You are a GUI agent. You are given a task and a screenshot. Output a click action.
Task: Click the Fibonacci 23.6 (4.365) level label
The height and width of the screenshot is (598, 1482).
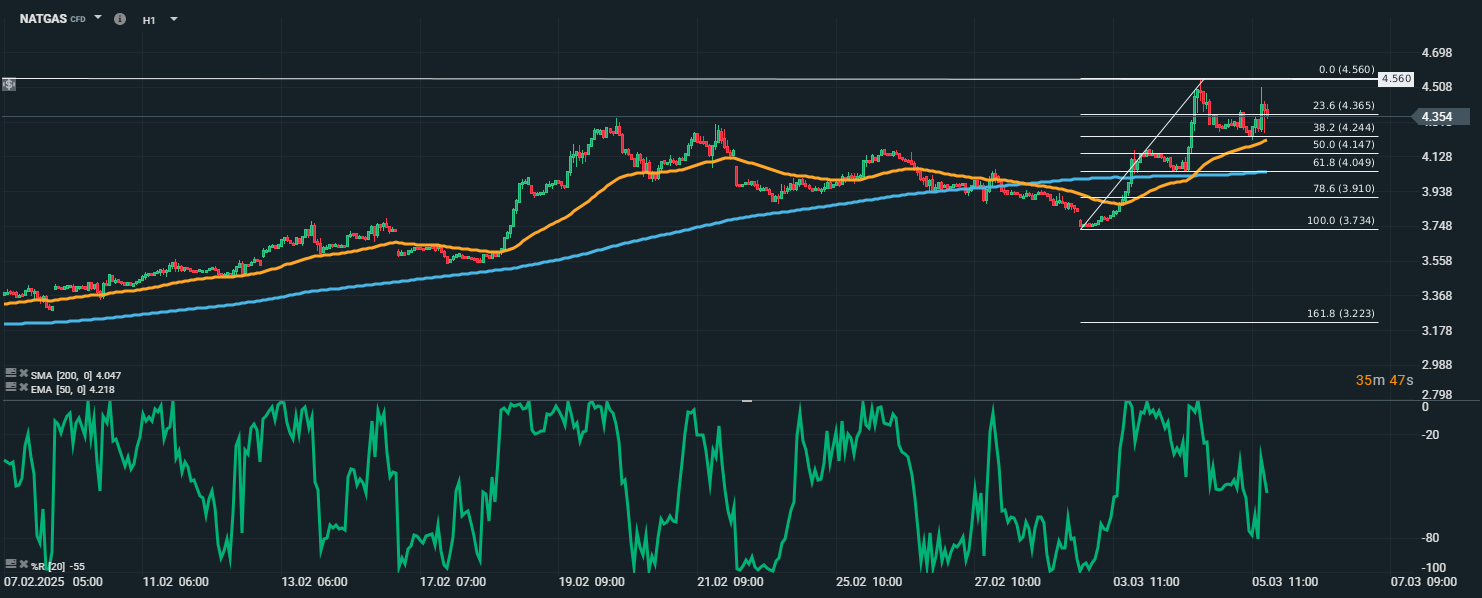[1344, 105]
